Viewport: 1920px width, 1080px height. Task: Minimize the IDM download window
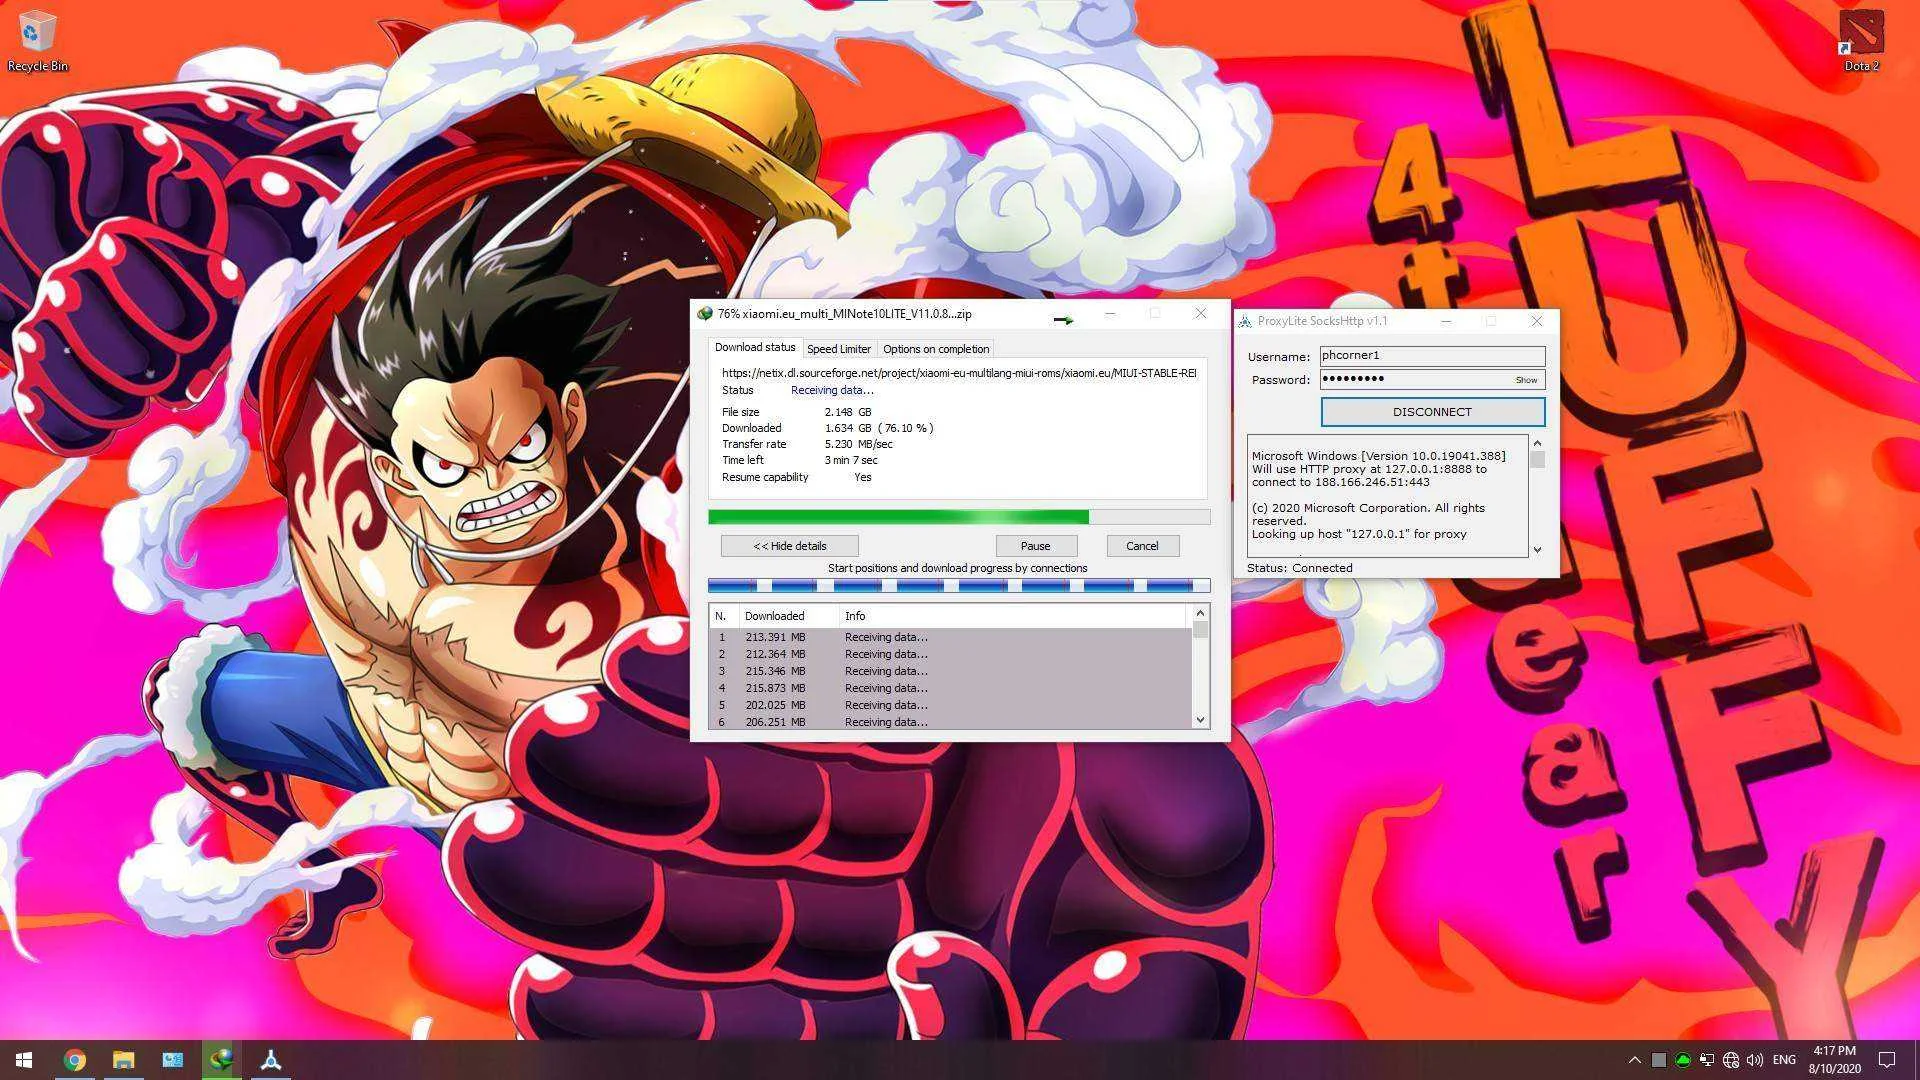click(1110, 314)
